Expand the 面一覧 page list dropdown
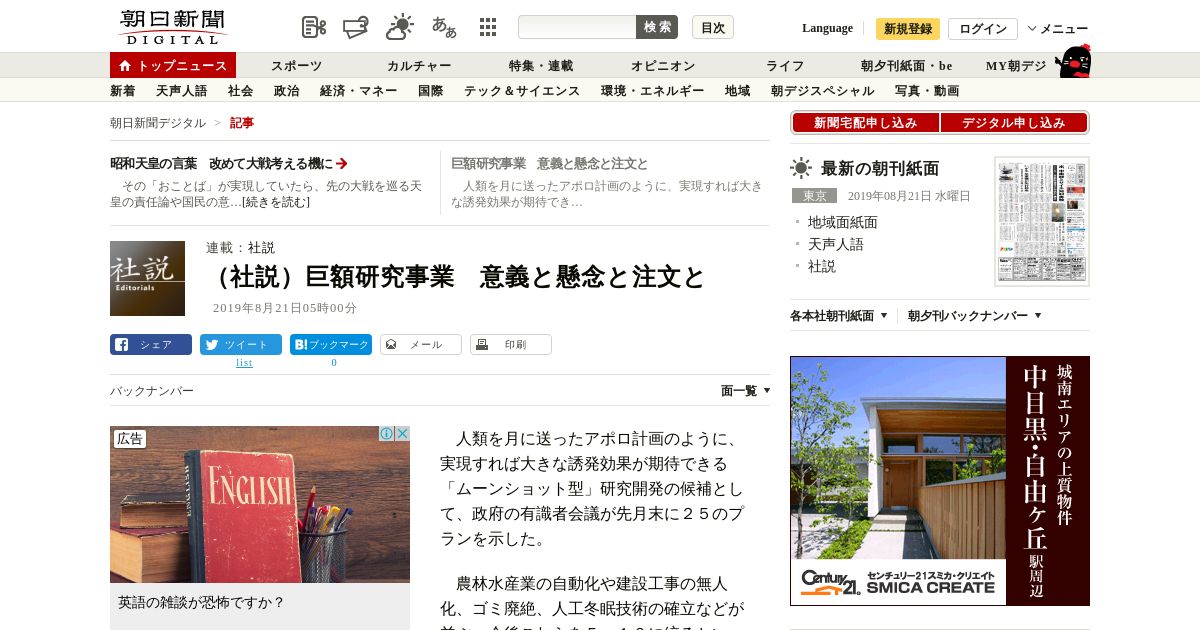Image resolution: width=1200 pixels, height=630 pixels. (x=746, y=391)
